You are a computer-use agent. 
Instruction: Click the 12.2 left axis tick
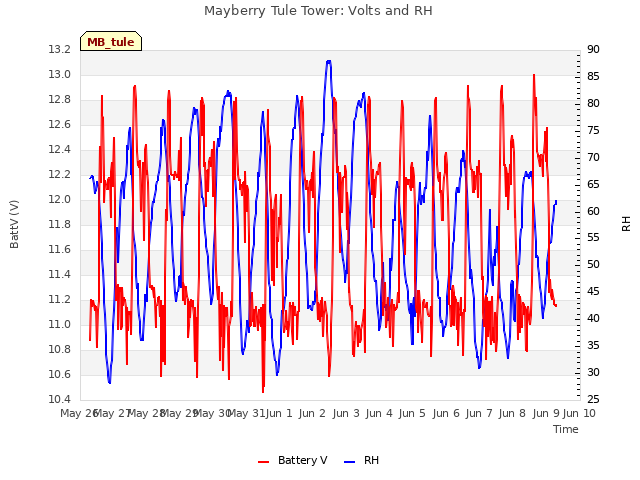(x=60, y=175)
